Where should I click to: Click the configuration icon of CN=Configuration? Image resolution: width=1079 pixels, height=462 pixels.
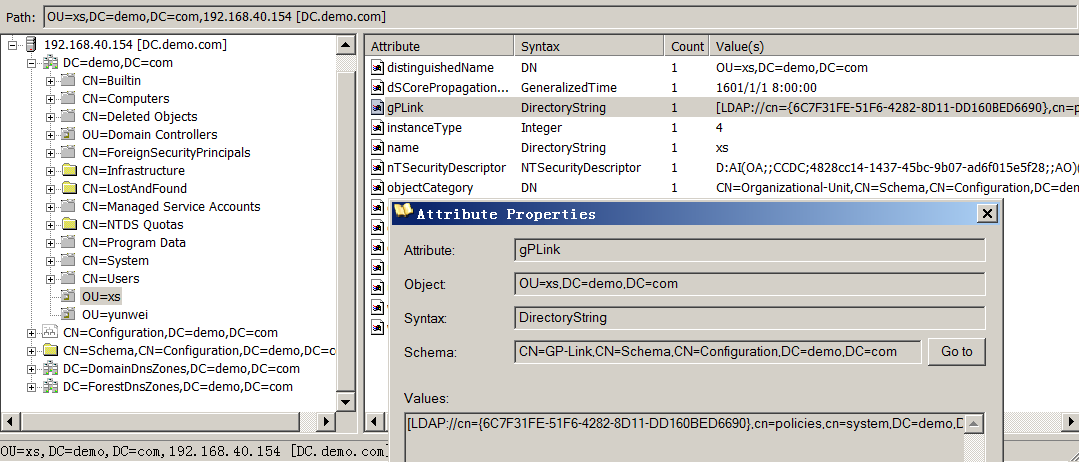(x=50, y=332)
